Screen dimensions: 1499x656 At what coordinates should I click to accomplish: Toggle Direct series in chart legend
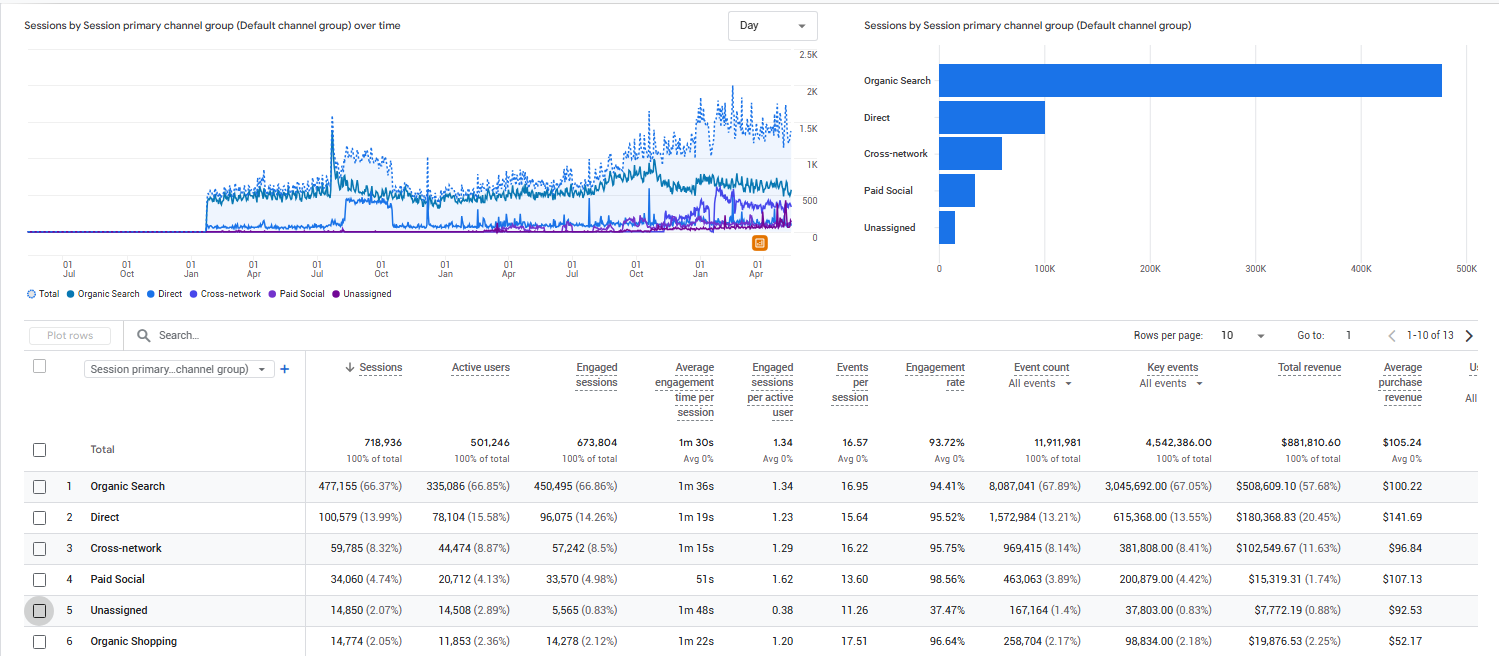[164, 294]
